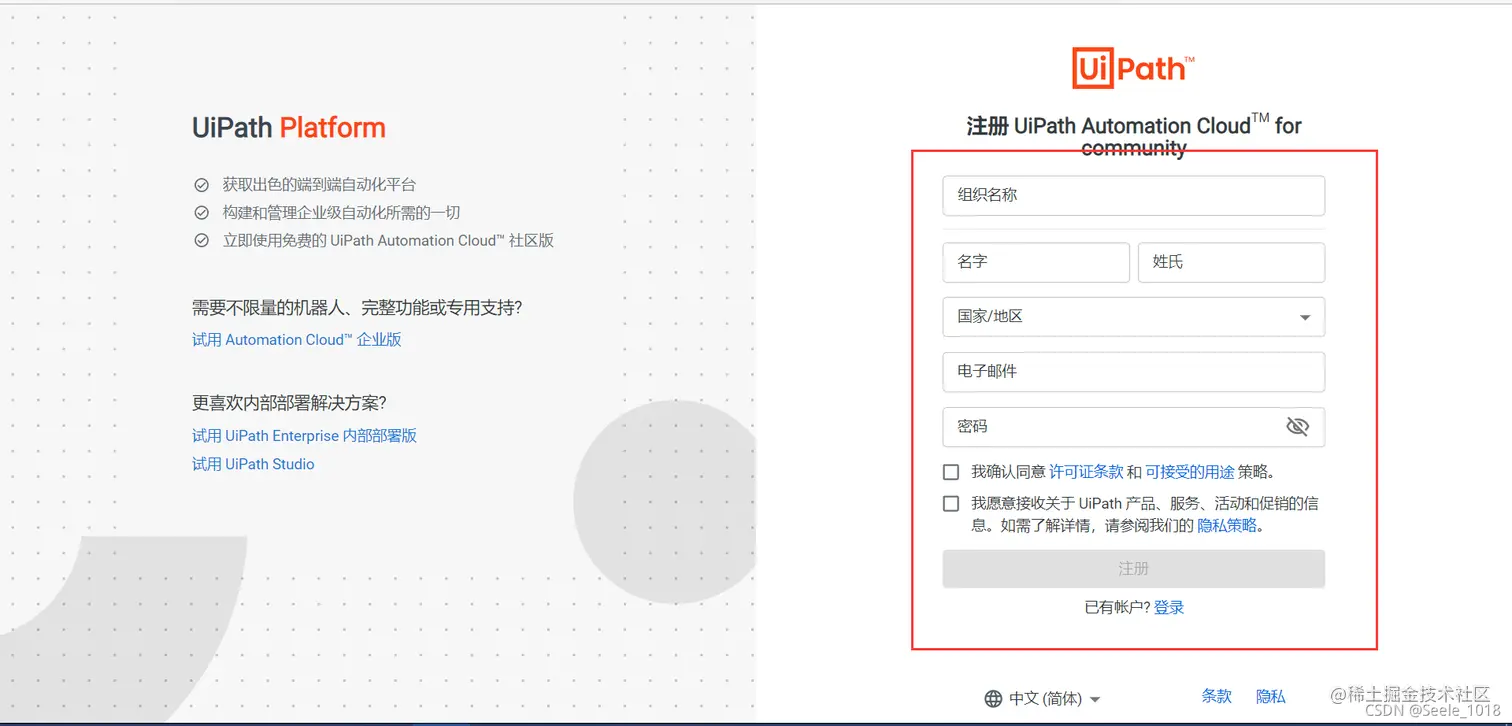Click the 密码 password field

(x=1100, y=426)
